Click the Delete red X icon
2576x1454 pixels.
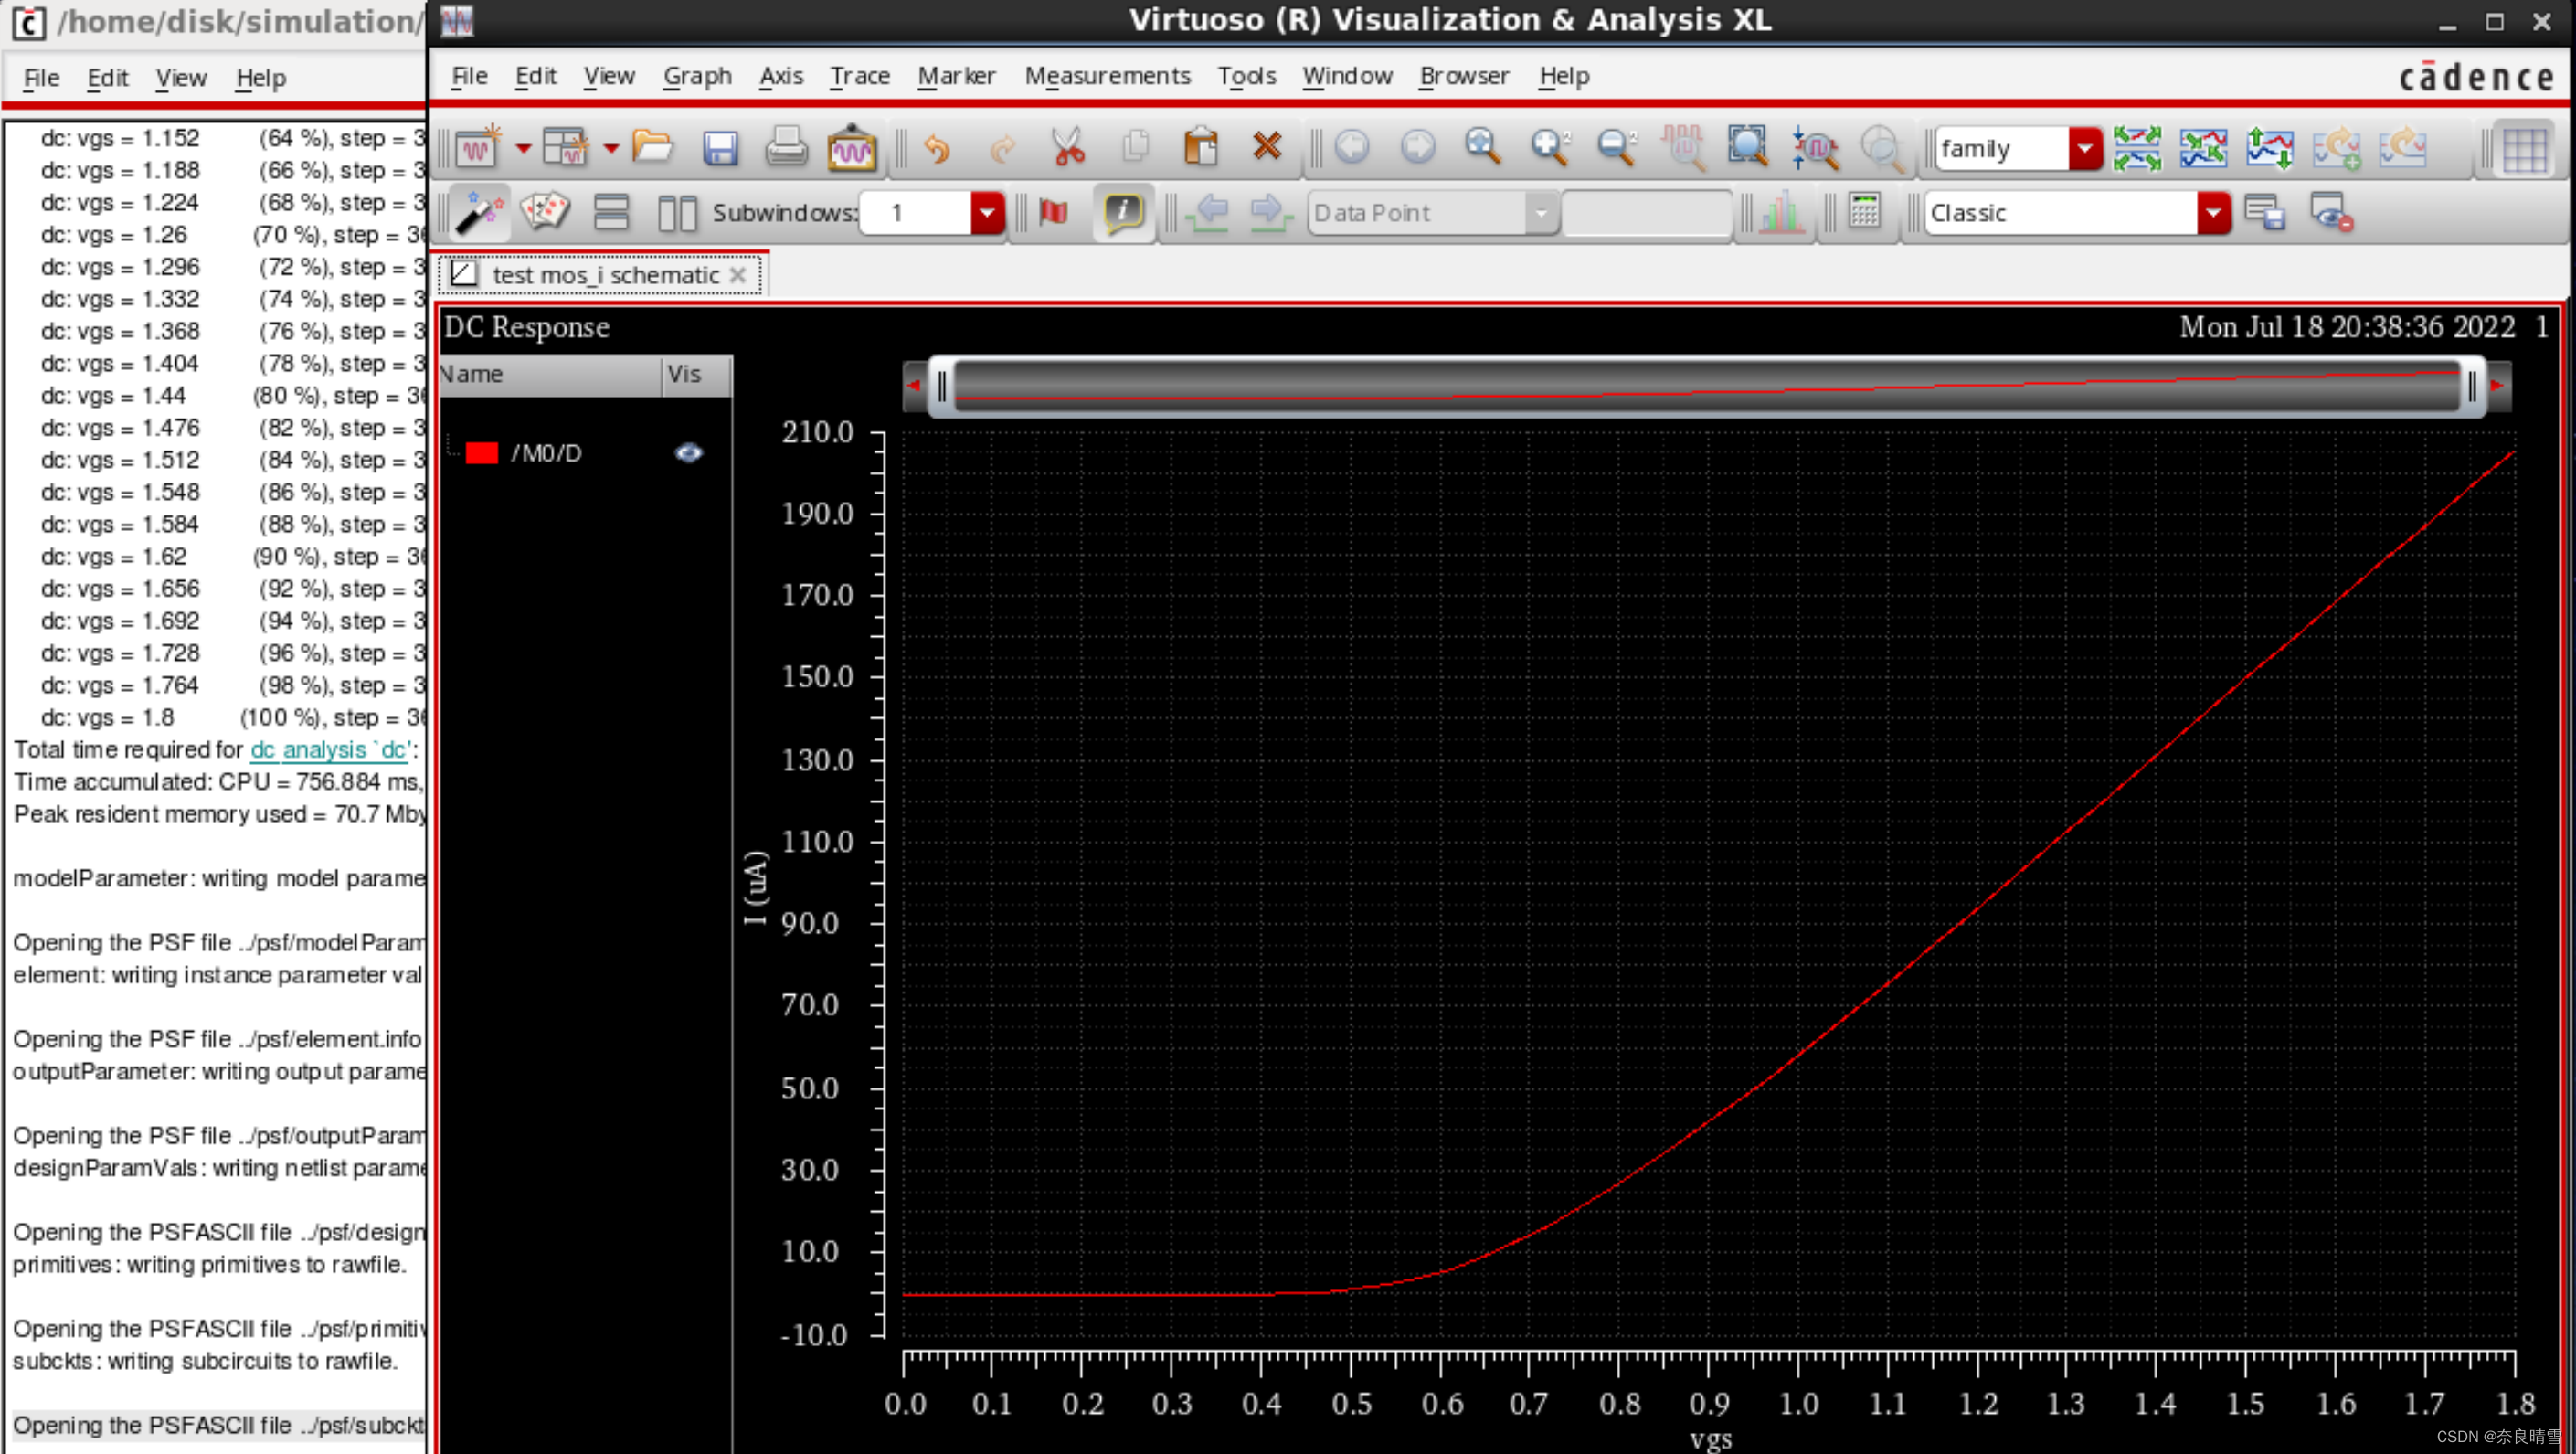1267,147
